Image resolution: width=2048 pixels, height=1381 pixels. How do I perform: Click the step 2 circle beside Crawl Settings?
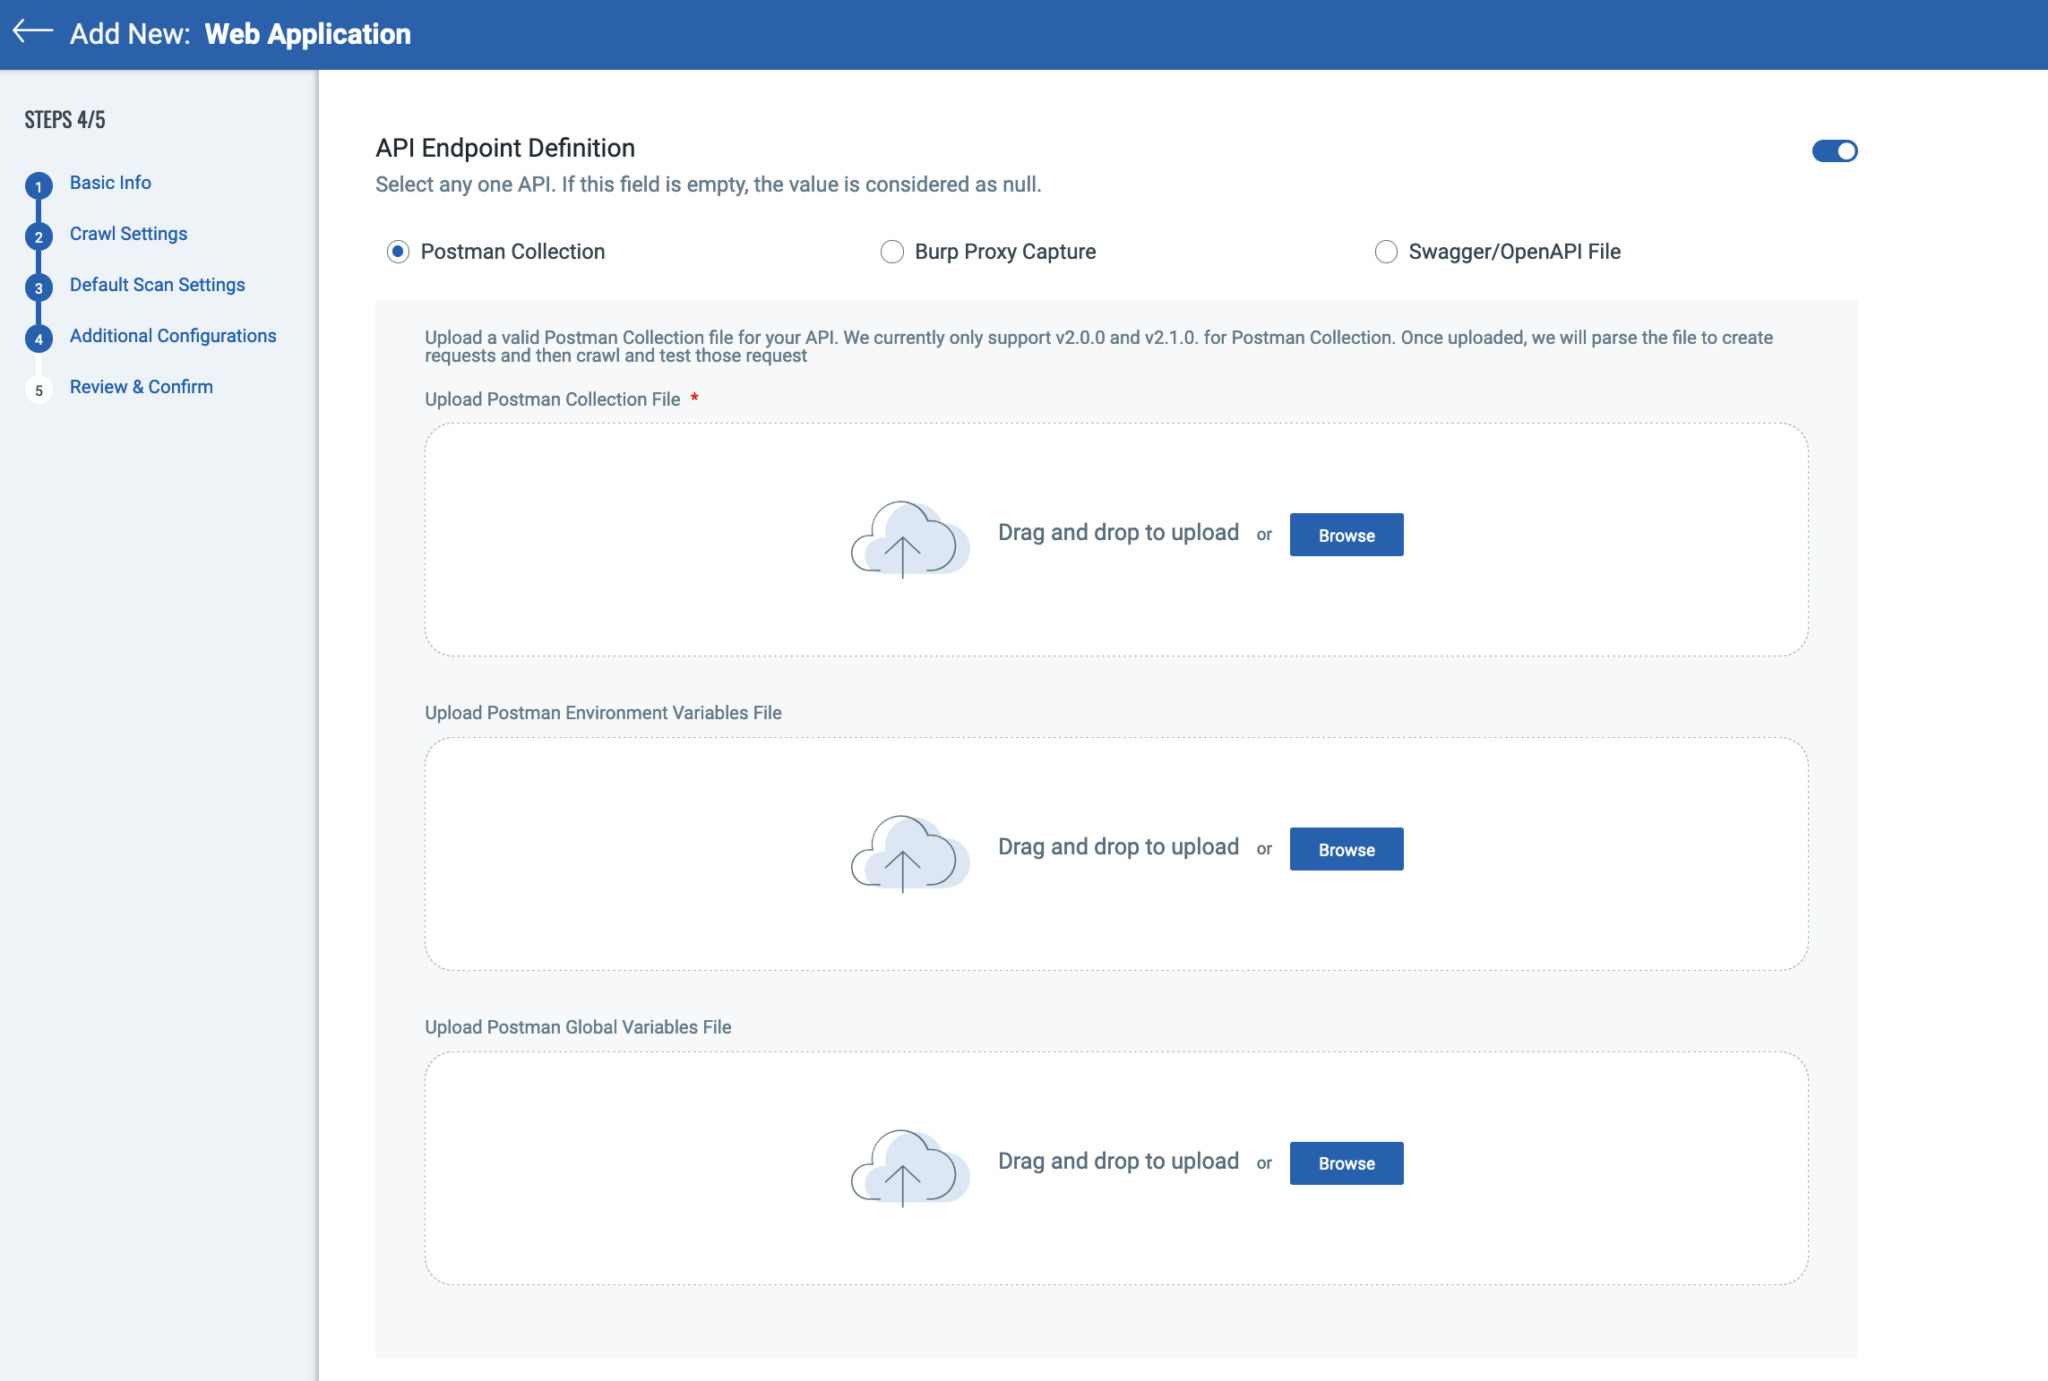(38, 236)
